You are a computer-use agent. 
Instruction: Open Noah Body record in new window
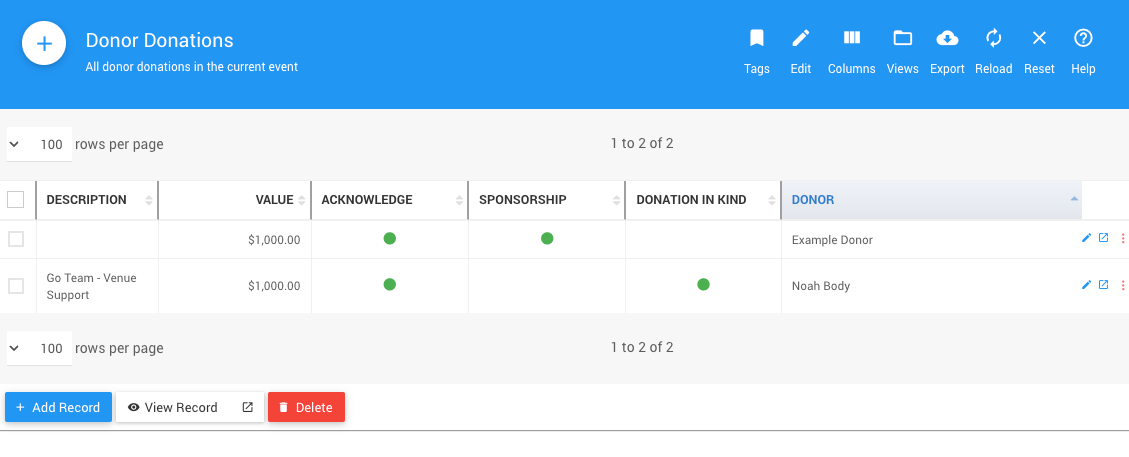click(x=1104, y=285)
